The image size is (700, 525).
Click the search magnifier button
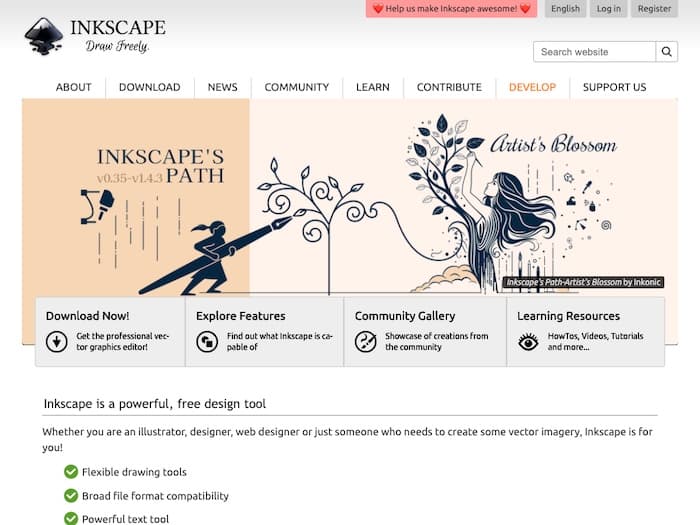click(x=667, y=52)
